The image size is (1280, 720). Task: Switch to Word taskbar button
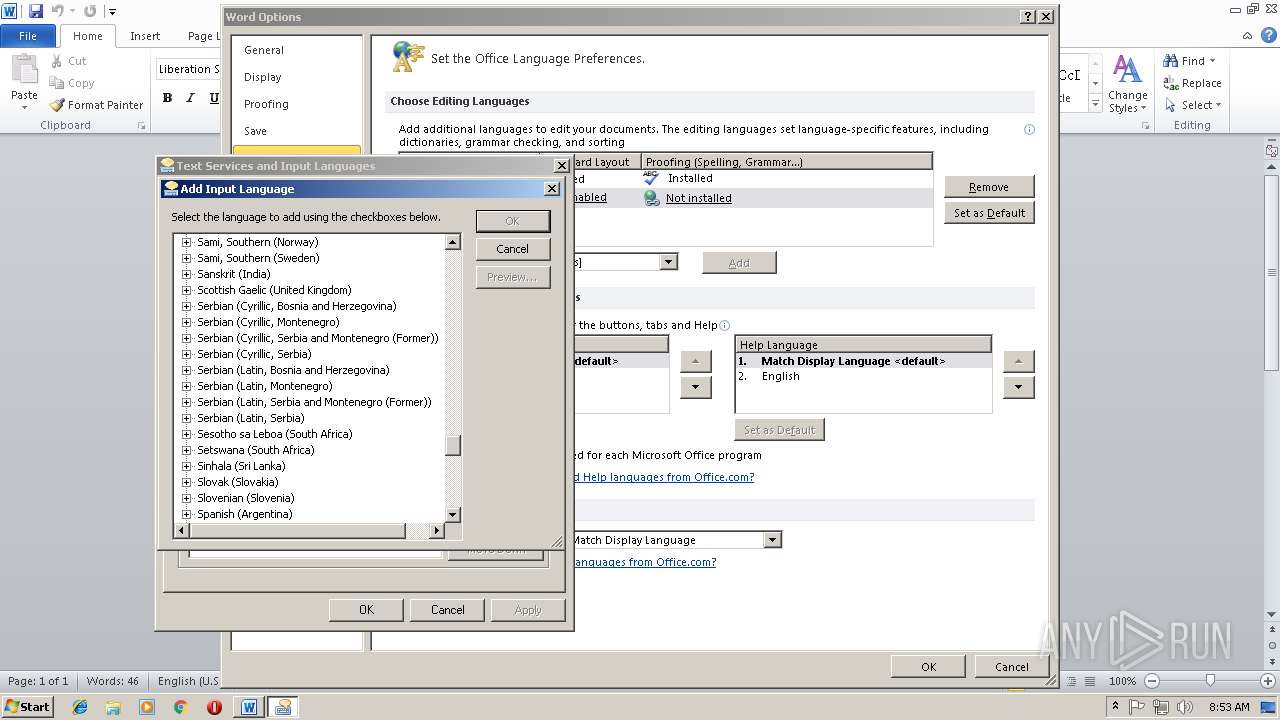pyautogui.click(x=249, y=707)
